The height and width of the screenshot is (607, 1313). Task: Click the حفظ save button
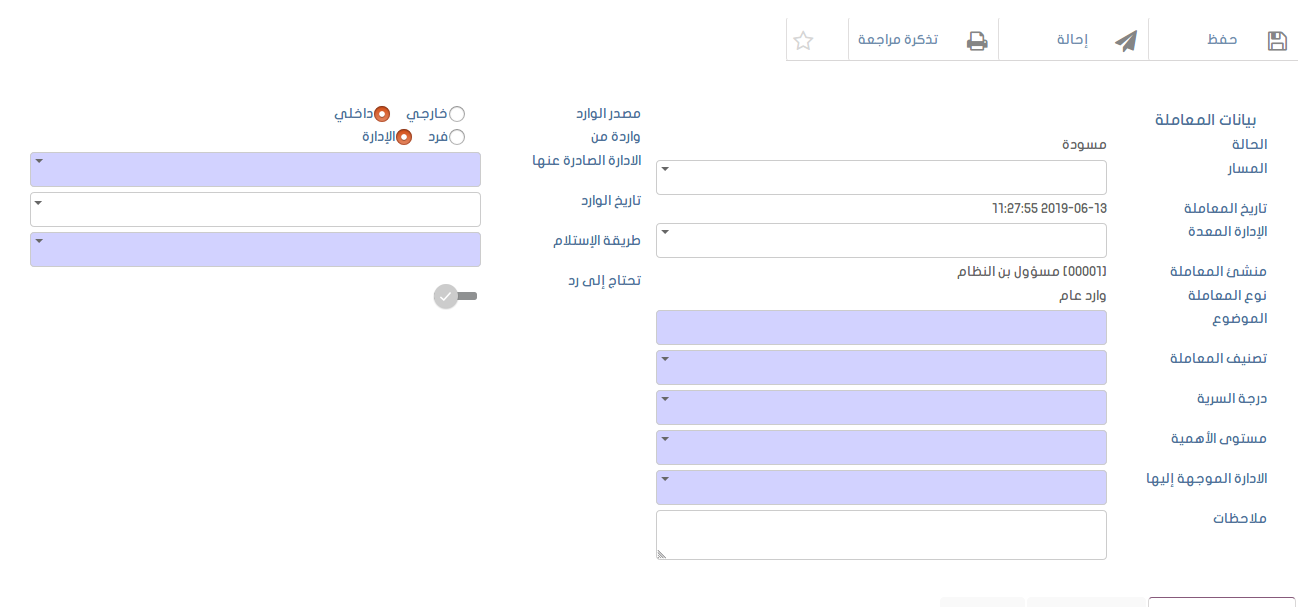click(x=1222, y=40)
